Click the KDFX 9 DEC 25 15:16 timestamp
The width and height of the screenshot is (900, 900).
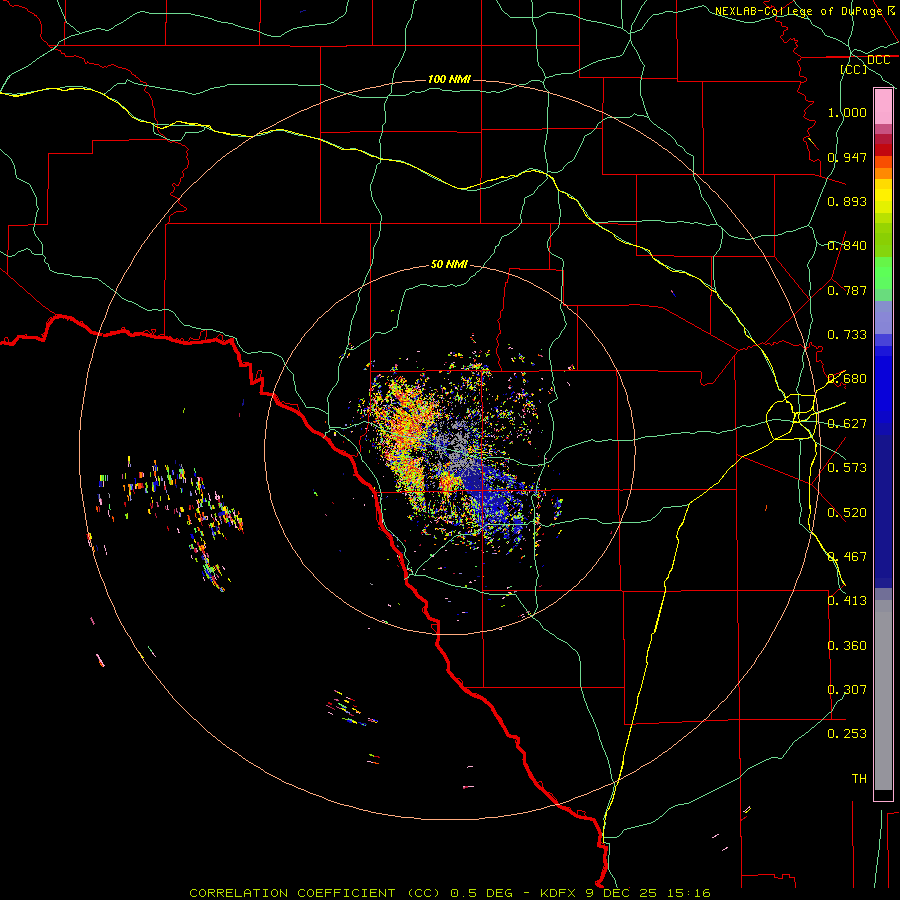(625, 893)
